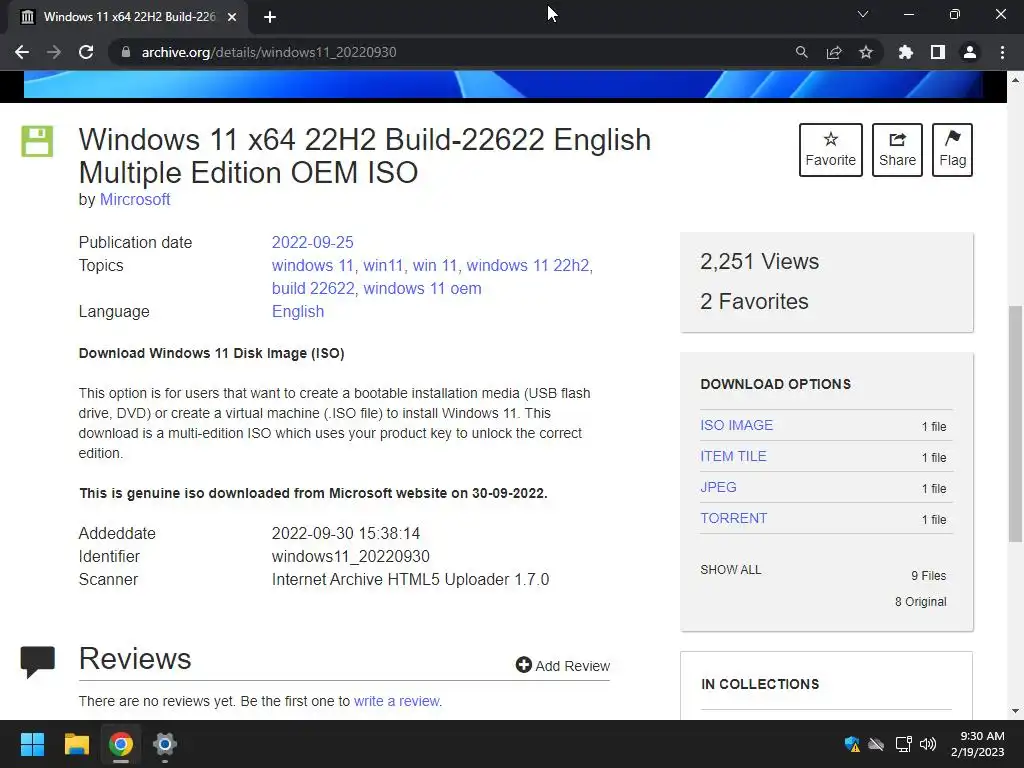The height and width of the screenshot is (768, 1024).
Task: Click identifier 'windows11_20220930' text
Action: [x=351, y=556]
